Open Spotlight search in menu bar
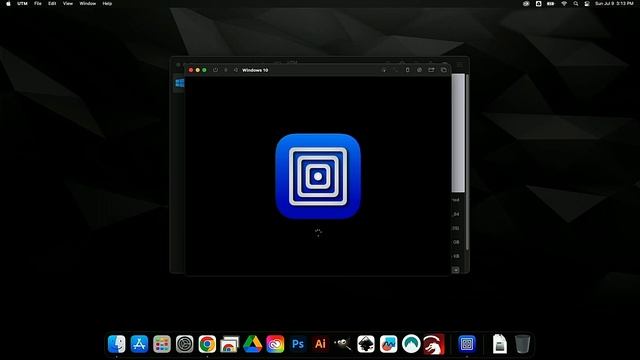640x360 pixels. (x=576, y=4)
